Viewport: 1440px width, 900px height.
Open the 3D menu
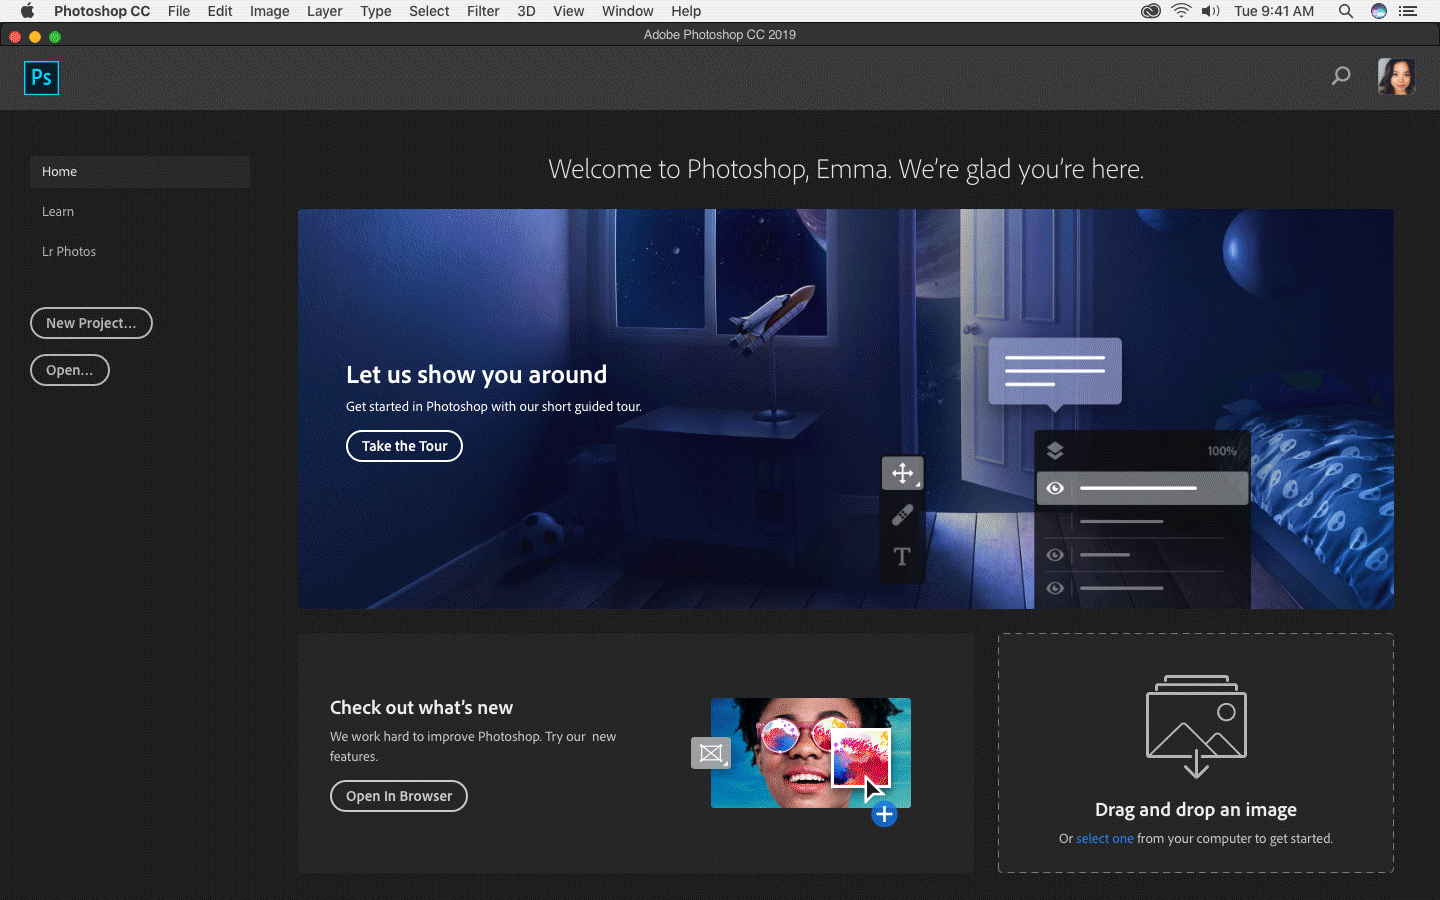click(x=526, y=11)
